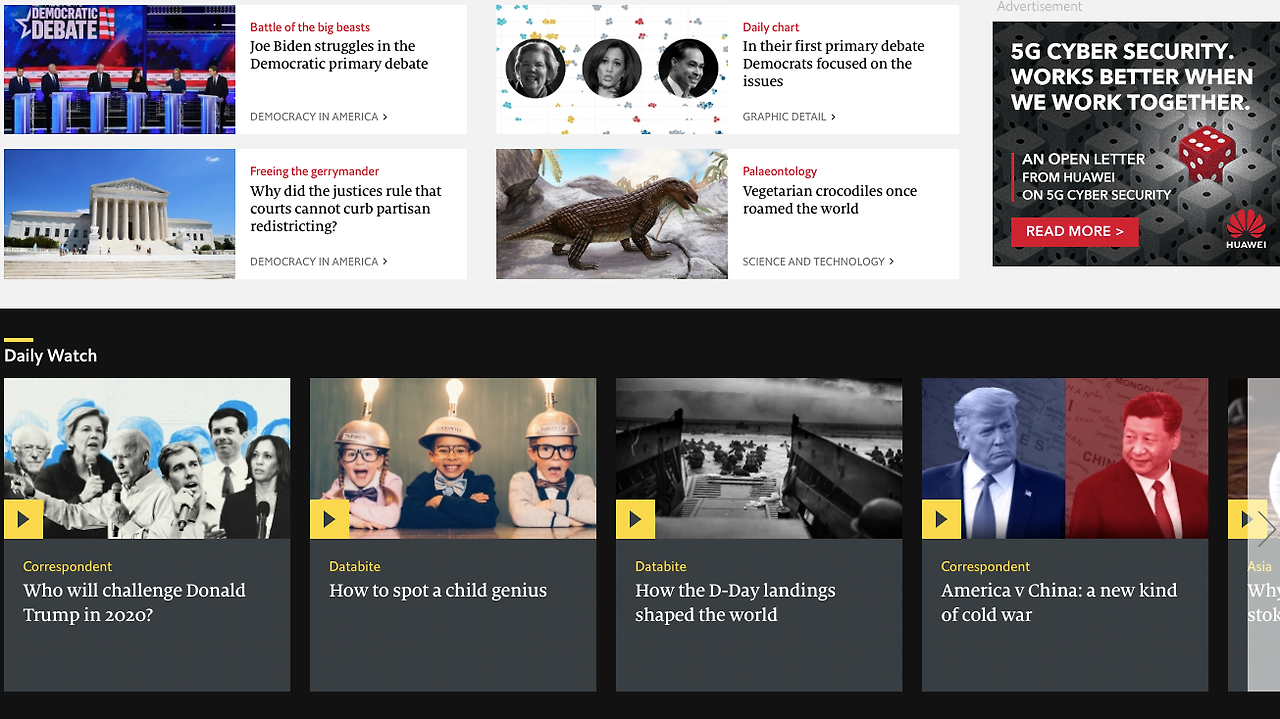Image resolution: width=1280 pixels, height=719 pixels.
Task: Open DEMOCRACY IN AMERICA link under Biden article
Action: pyautogui.click(x=319, y=117)
